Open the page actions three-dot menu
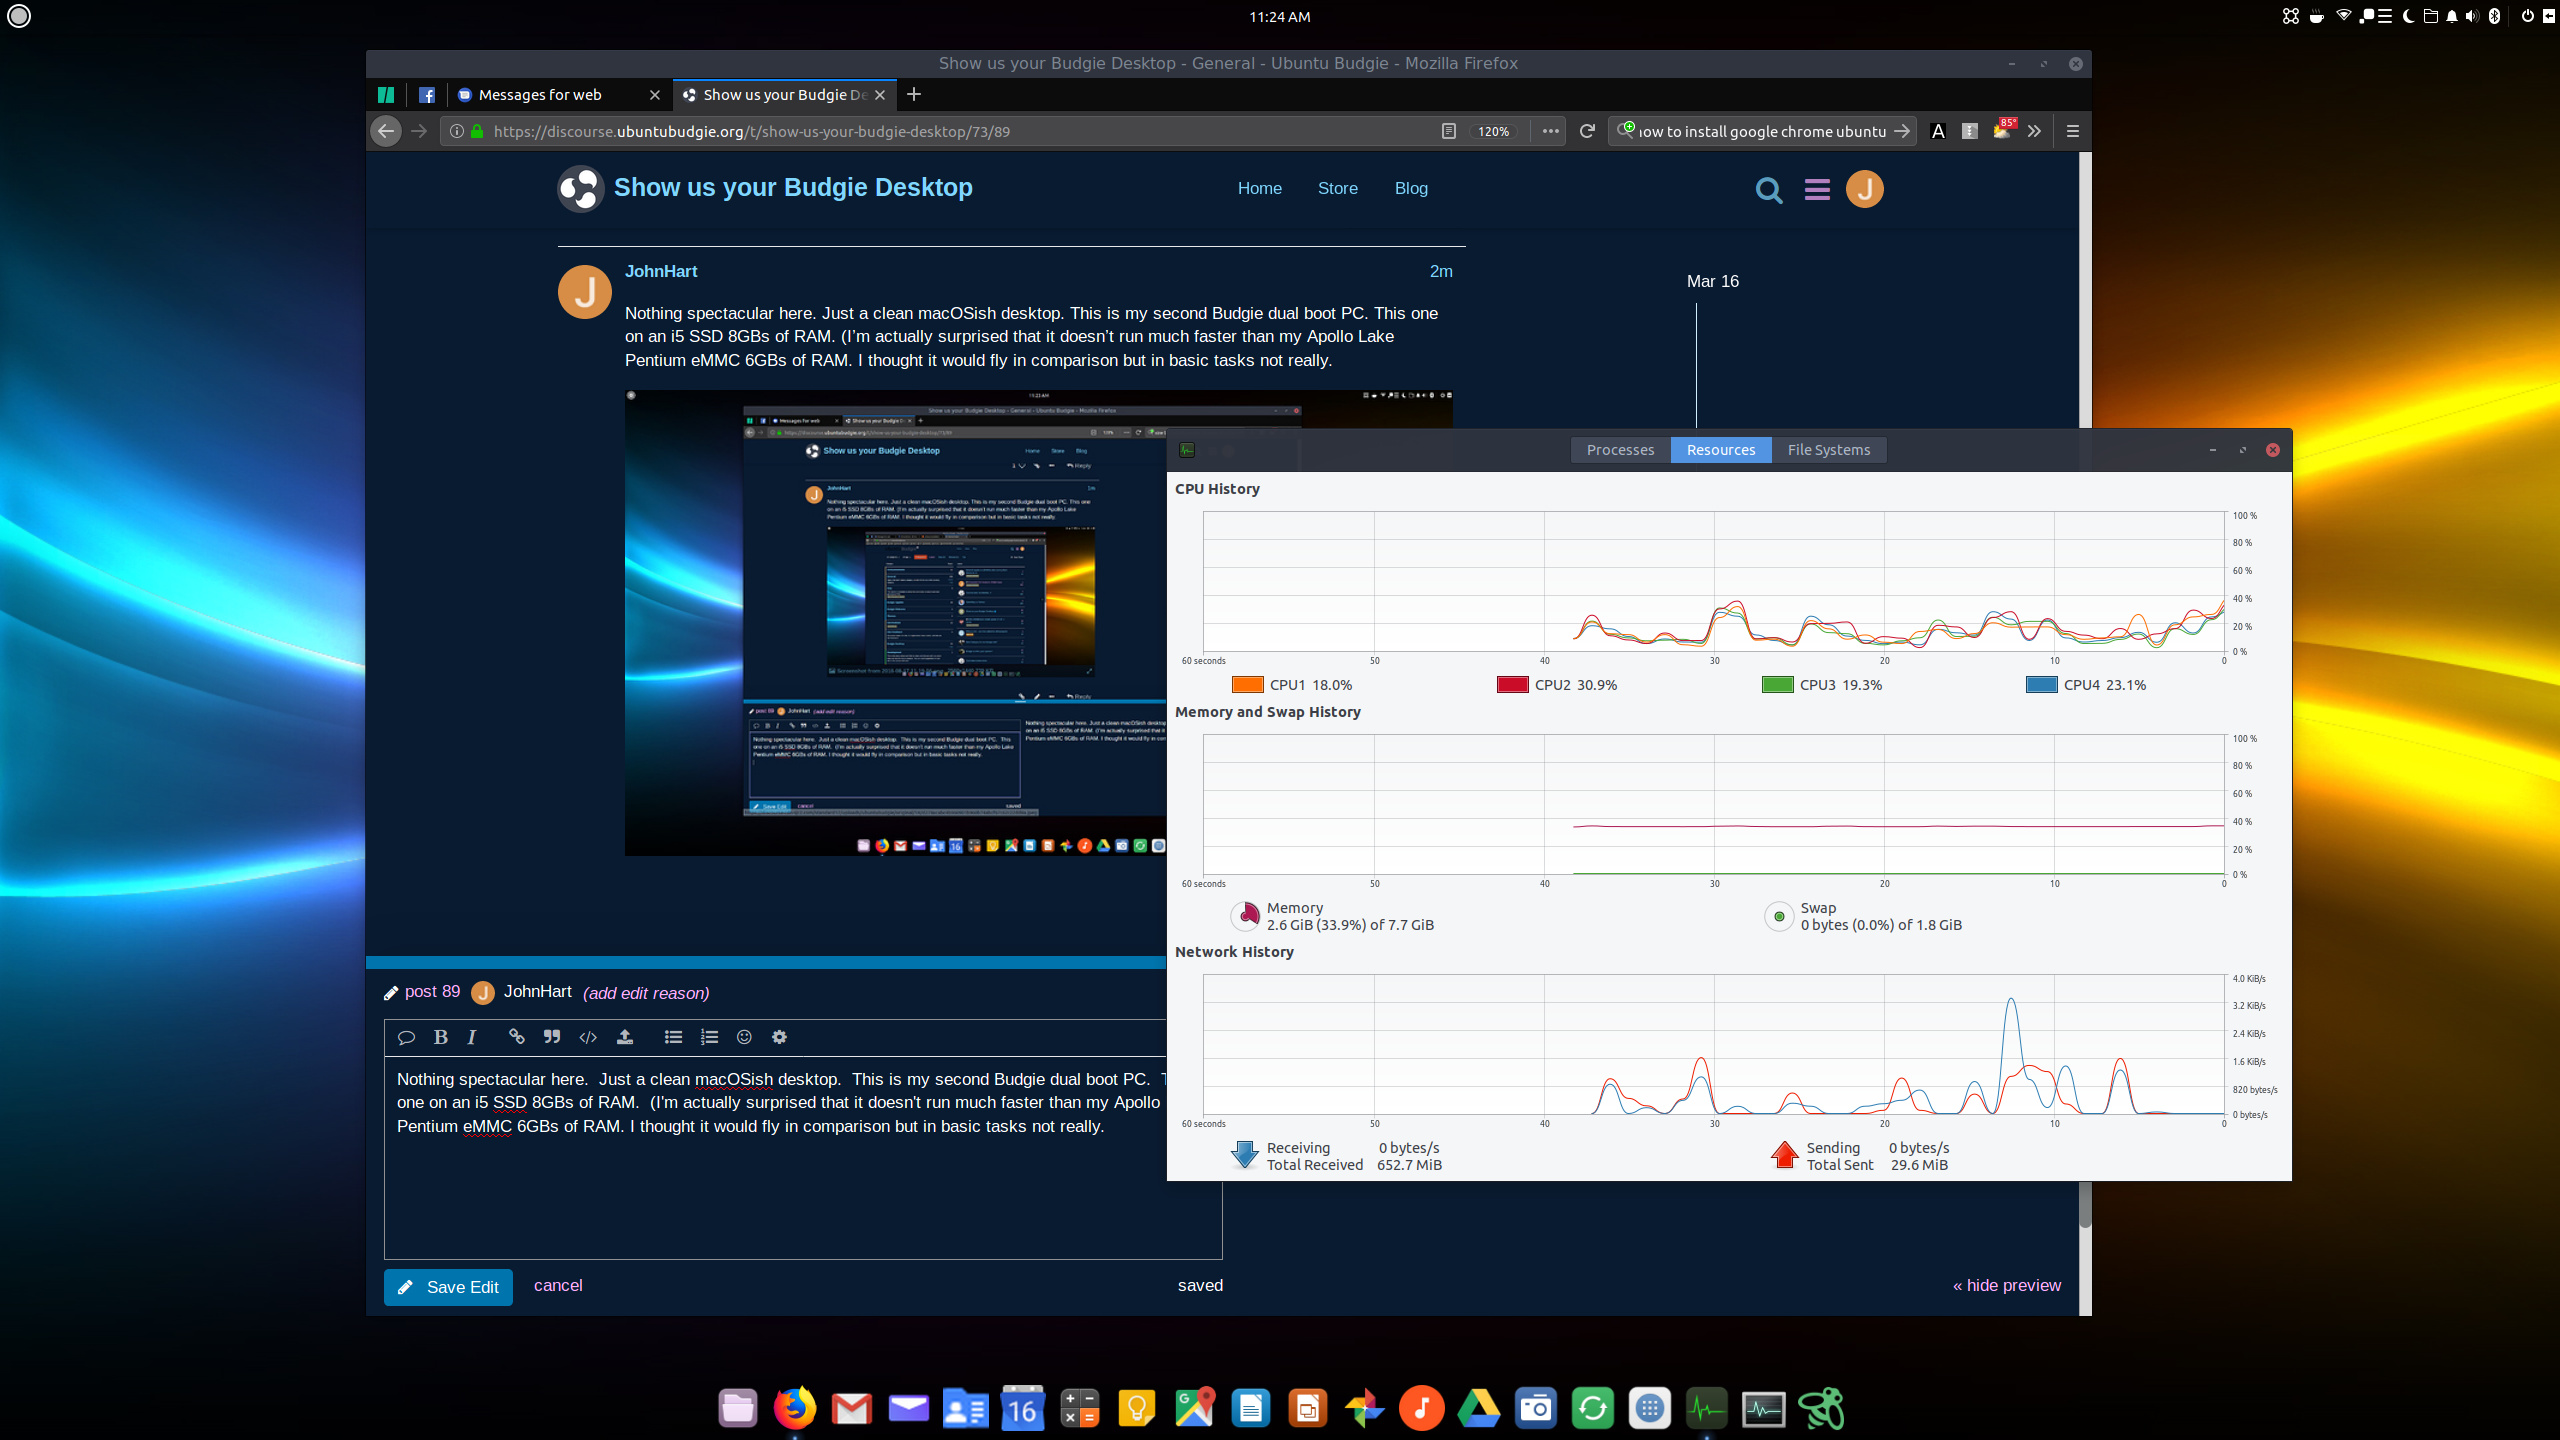The image size is (2560, 1440). pos(1550,131)
